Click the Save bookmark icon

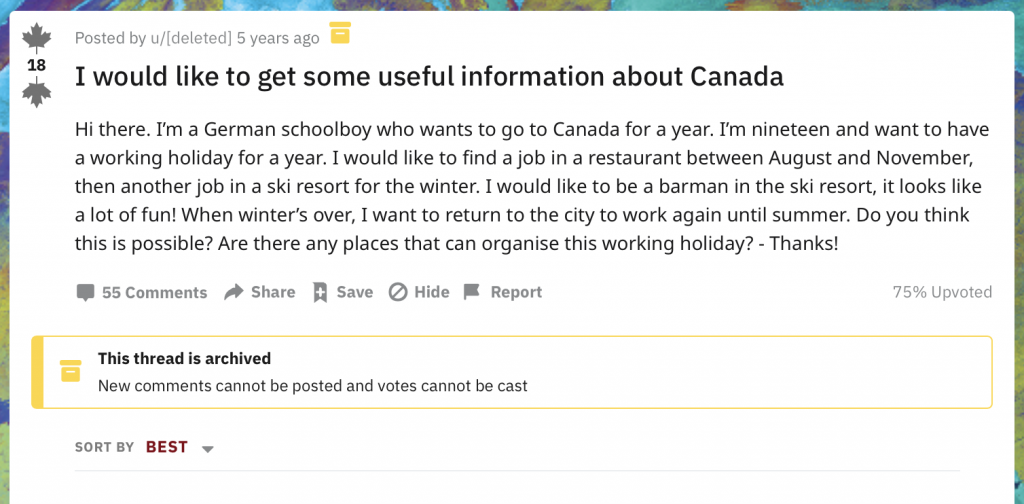point(320,292)
